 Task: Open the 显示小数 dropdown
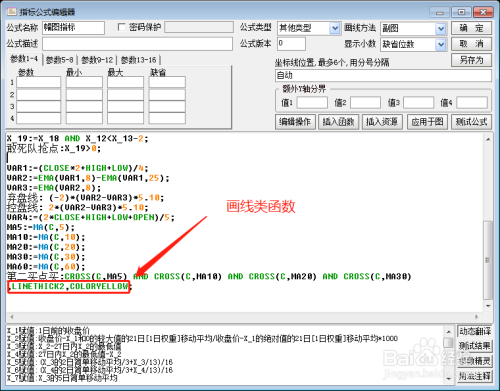click(441, 44)
